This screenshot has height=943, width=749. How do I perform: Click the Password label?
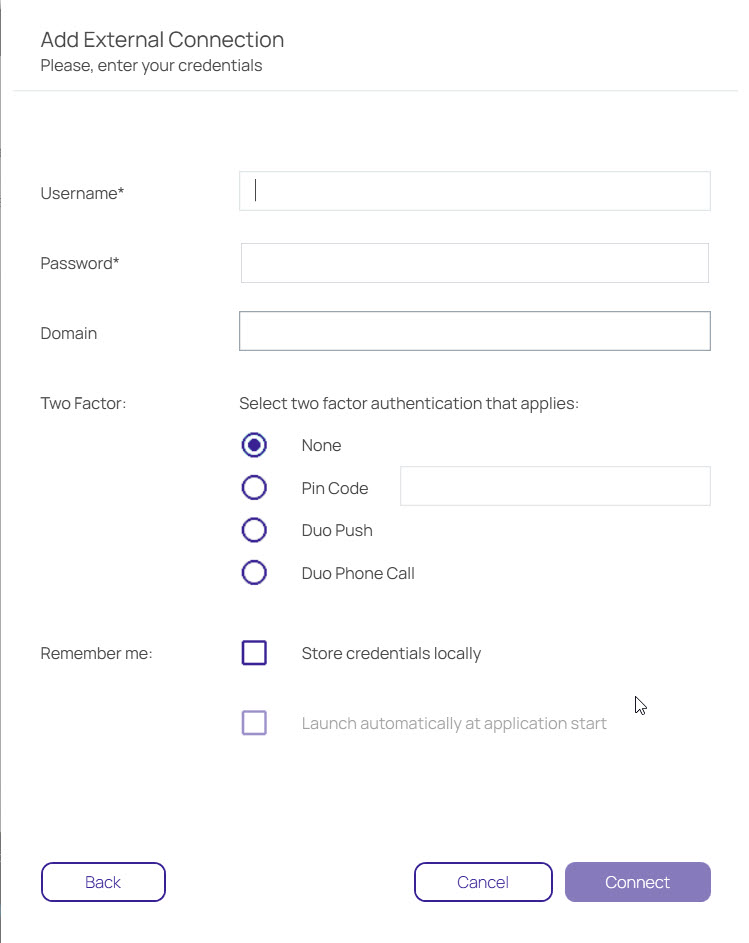[x=78, y=263]
